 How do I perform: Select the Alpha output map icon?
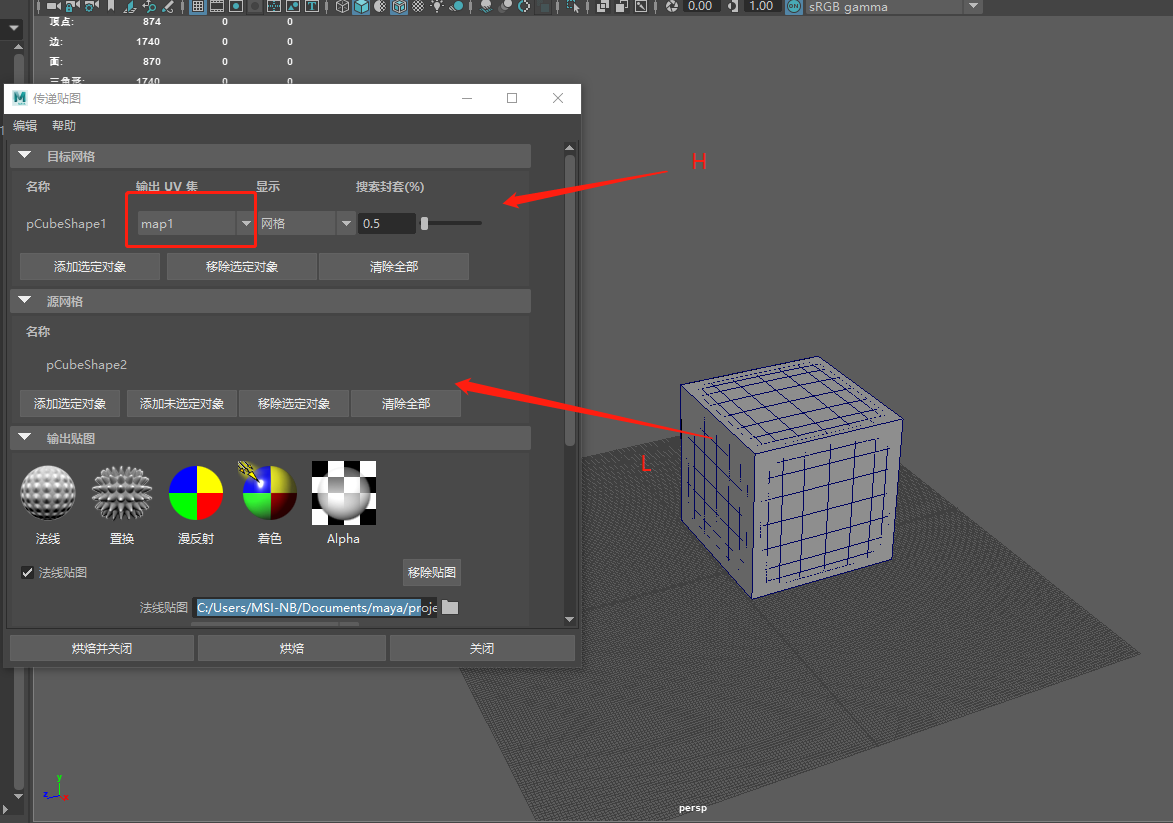[343, 492]
